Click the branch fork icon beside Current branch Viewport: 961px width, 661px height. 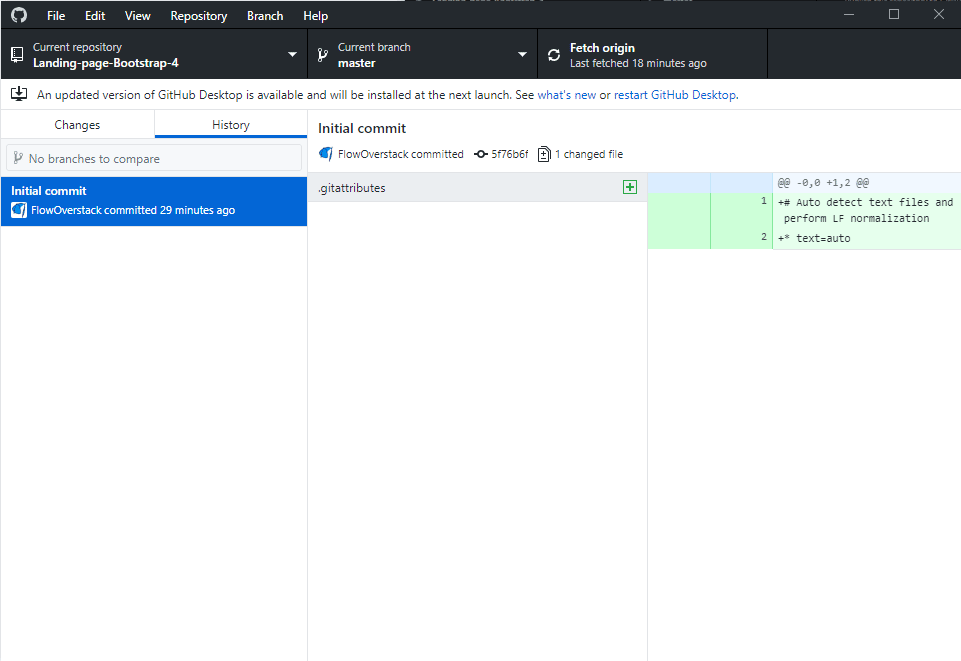322,55
